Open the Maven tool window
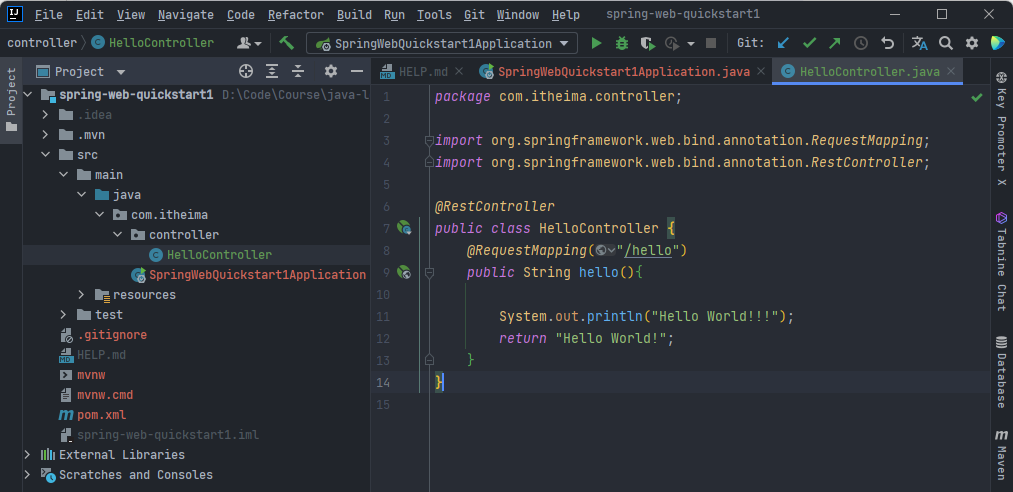1013x492 pixels. pos(1001,455)
